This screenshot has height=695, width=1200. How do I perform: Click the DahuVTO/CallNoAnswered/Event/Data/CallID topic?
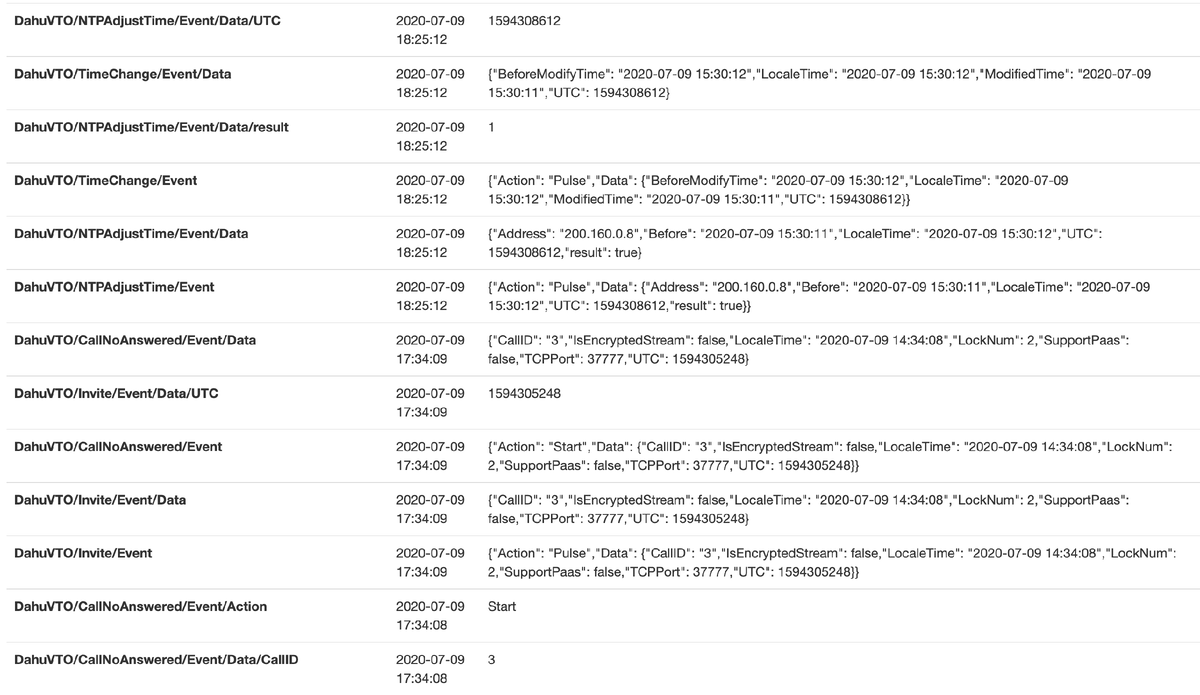click(156, 660)
